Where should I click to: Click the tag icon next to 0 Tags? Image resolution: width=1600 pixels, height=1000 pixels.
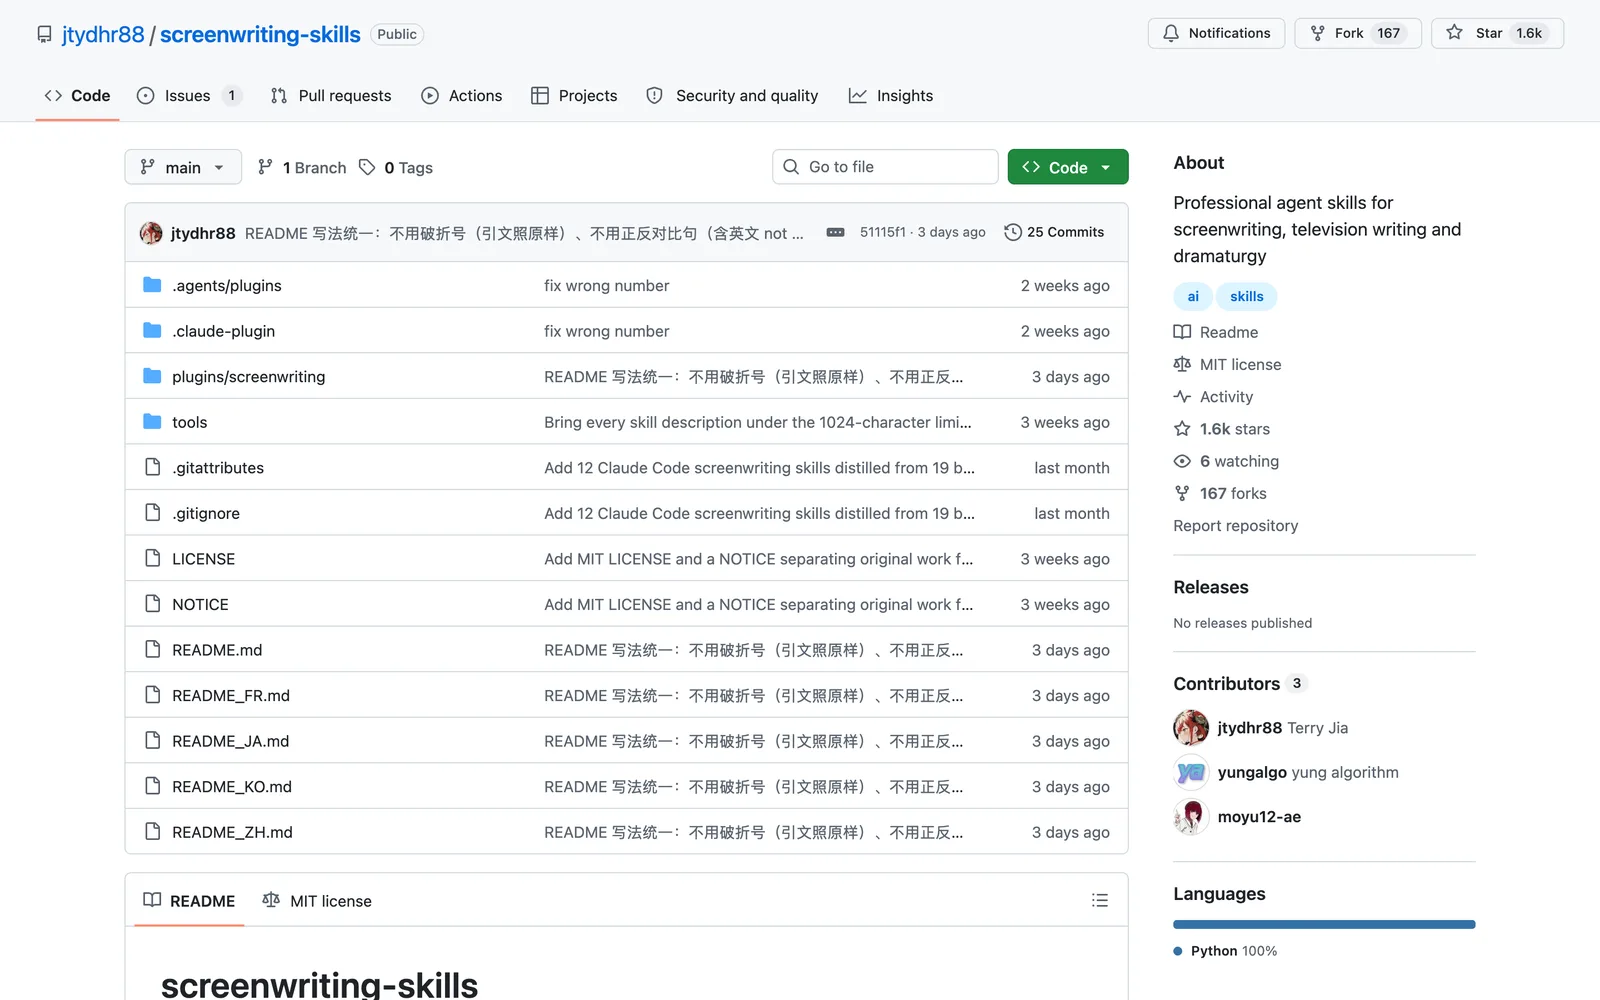(x=367, y=167)
